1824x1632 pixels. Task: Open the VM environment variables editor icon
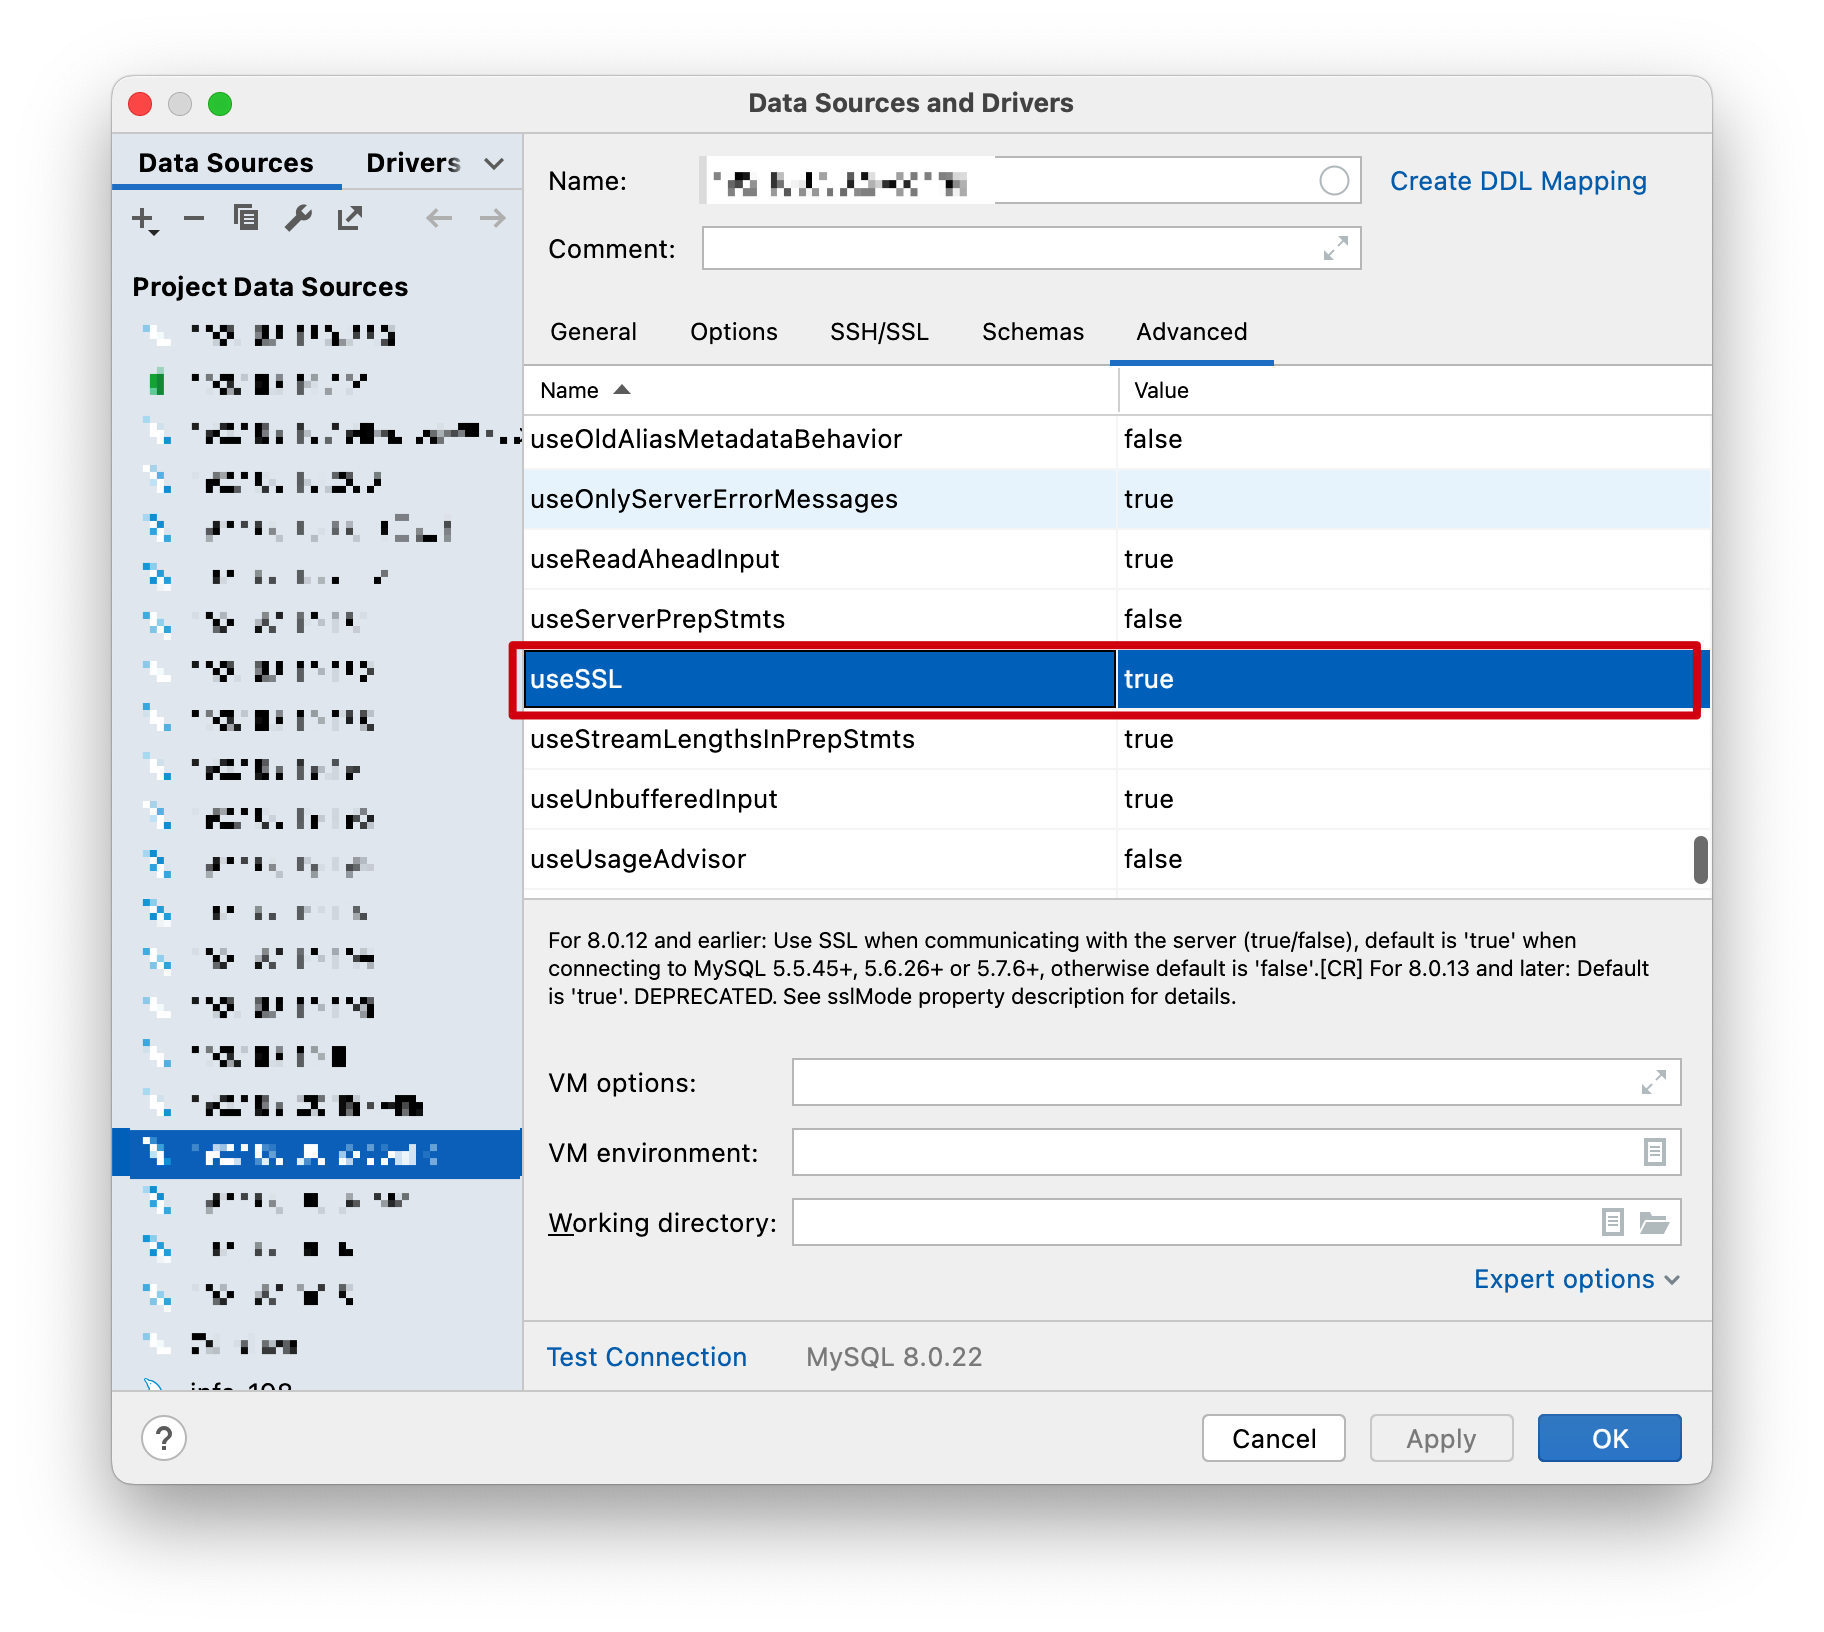click(x=1654, y=1152)
